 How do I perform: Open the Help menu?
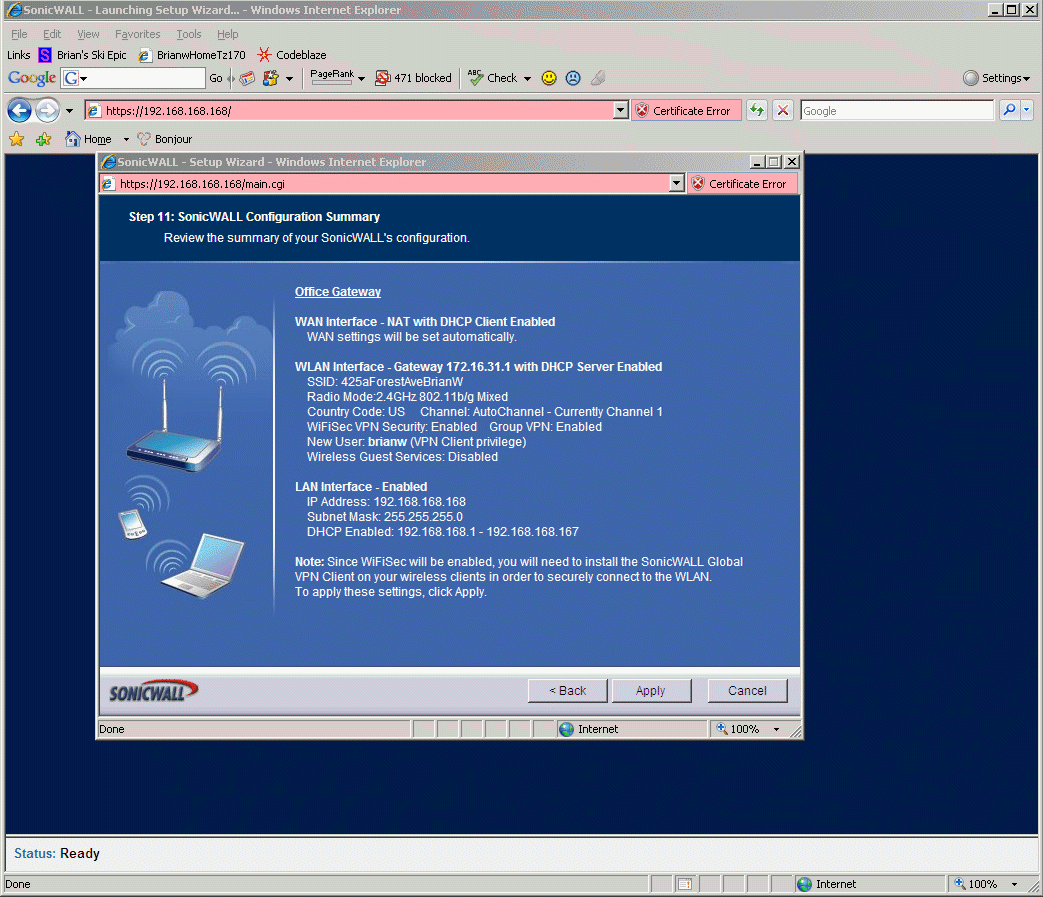point(227,34)
